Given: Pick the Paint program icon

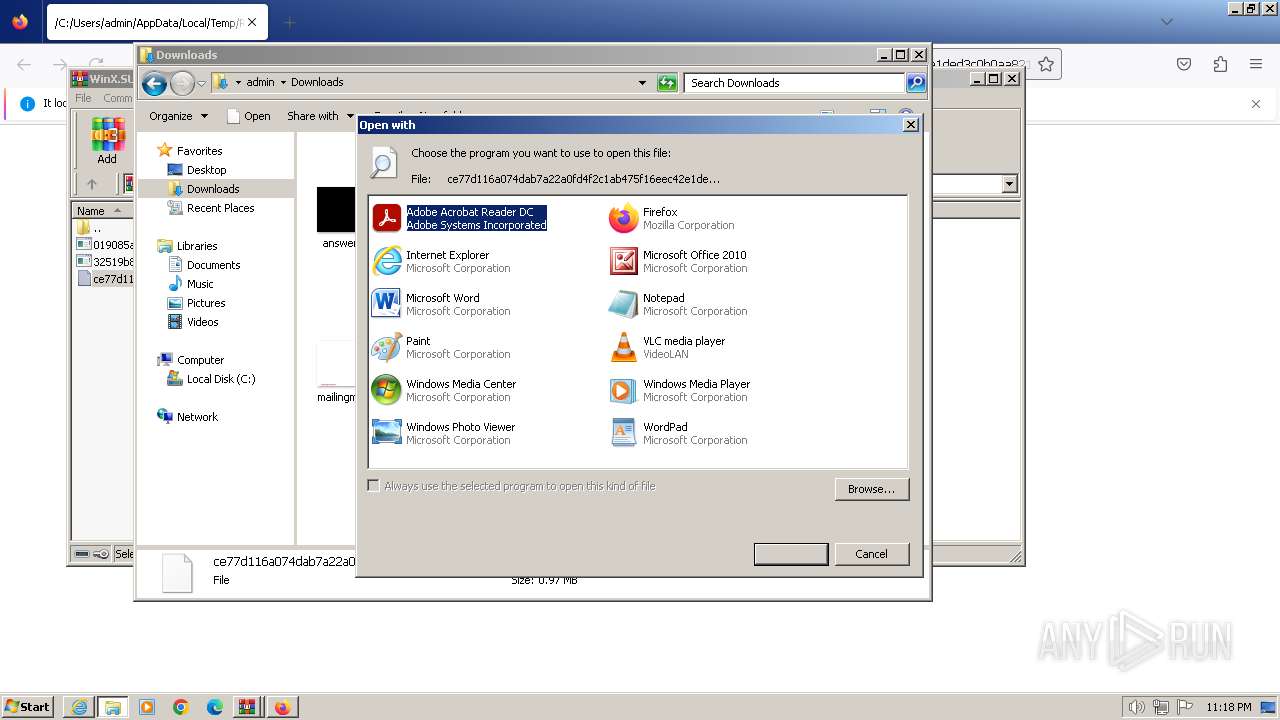Looking at the screenshot, I should click(387, 347).
